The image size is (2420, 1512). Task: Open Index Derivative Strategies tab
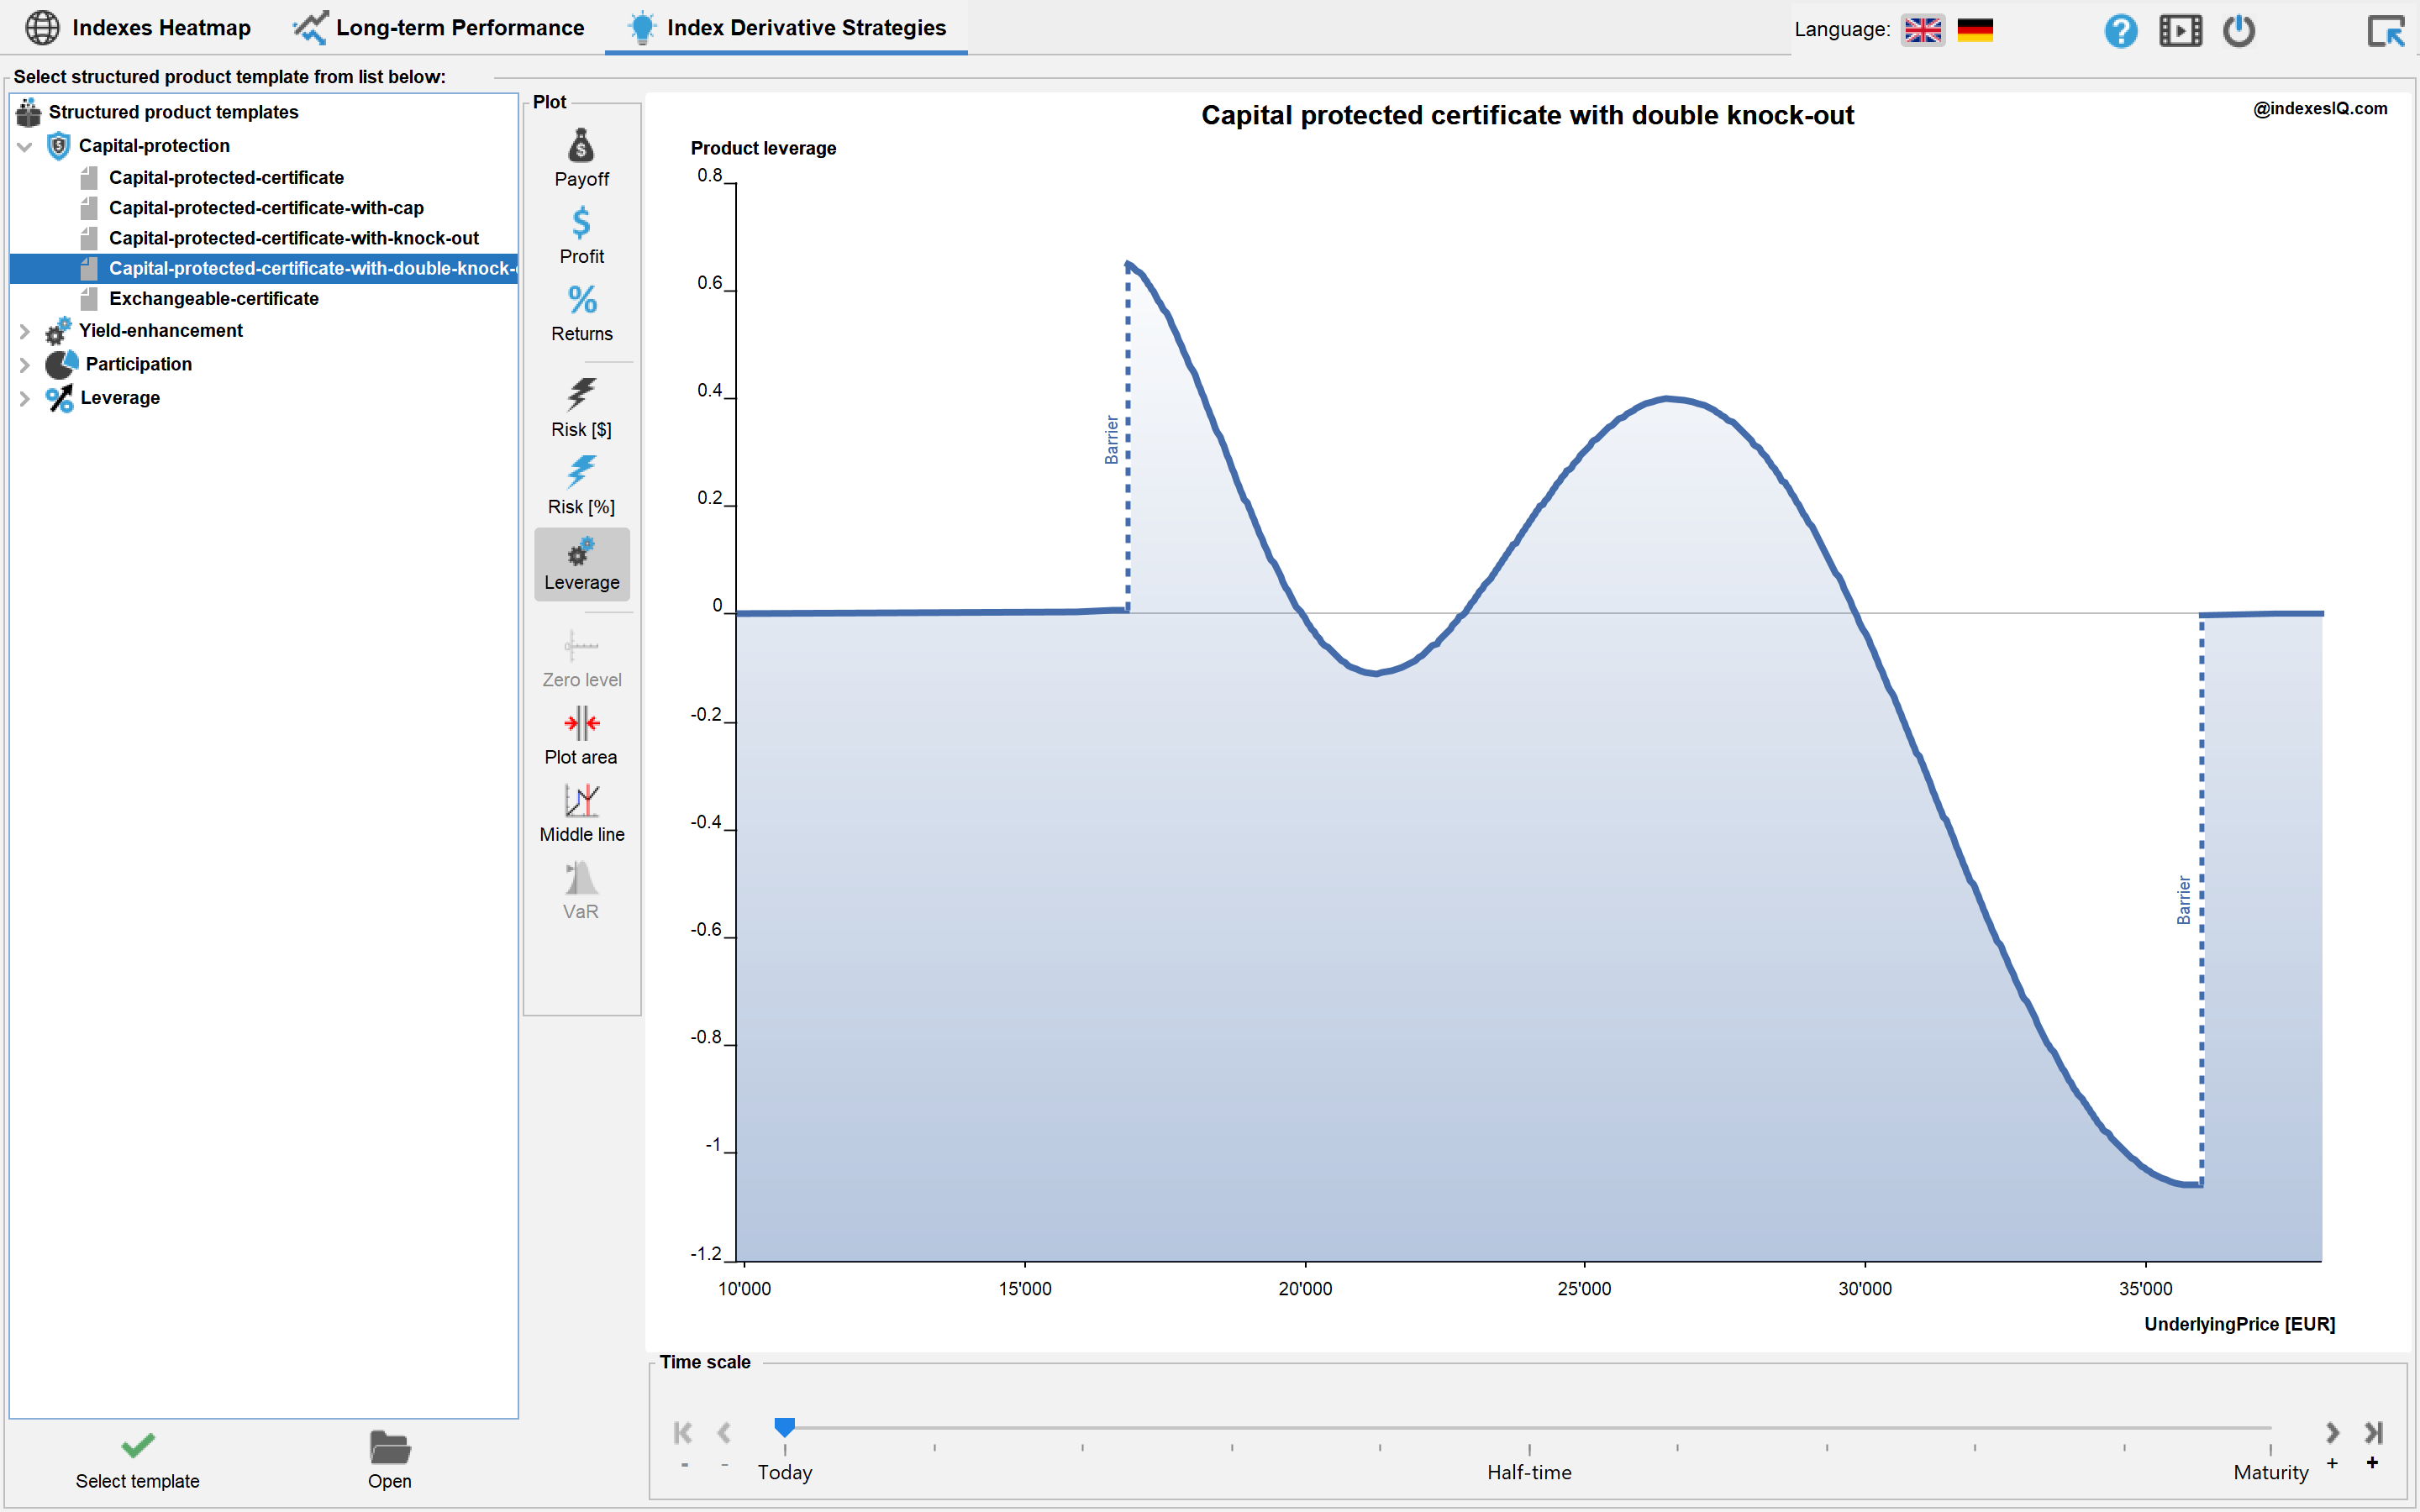pos(786,28)
